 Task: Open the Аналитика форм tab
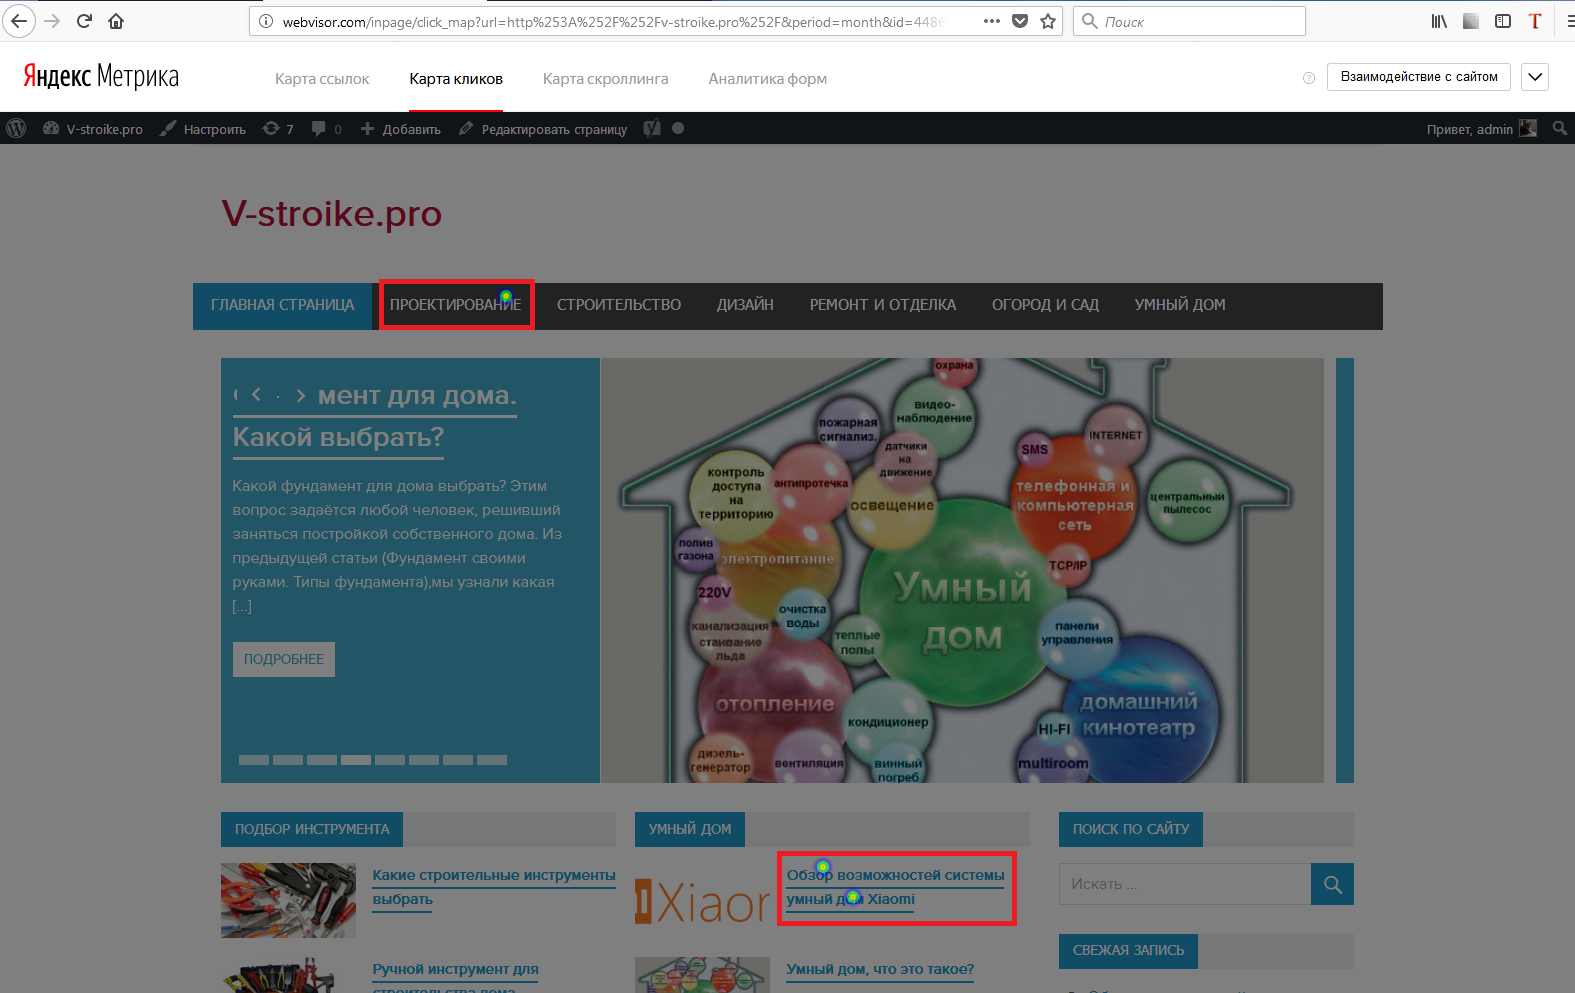pos(767,79)
